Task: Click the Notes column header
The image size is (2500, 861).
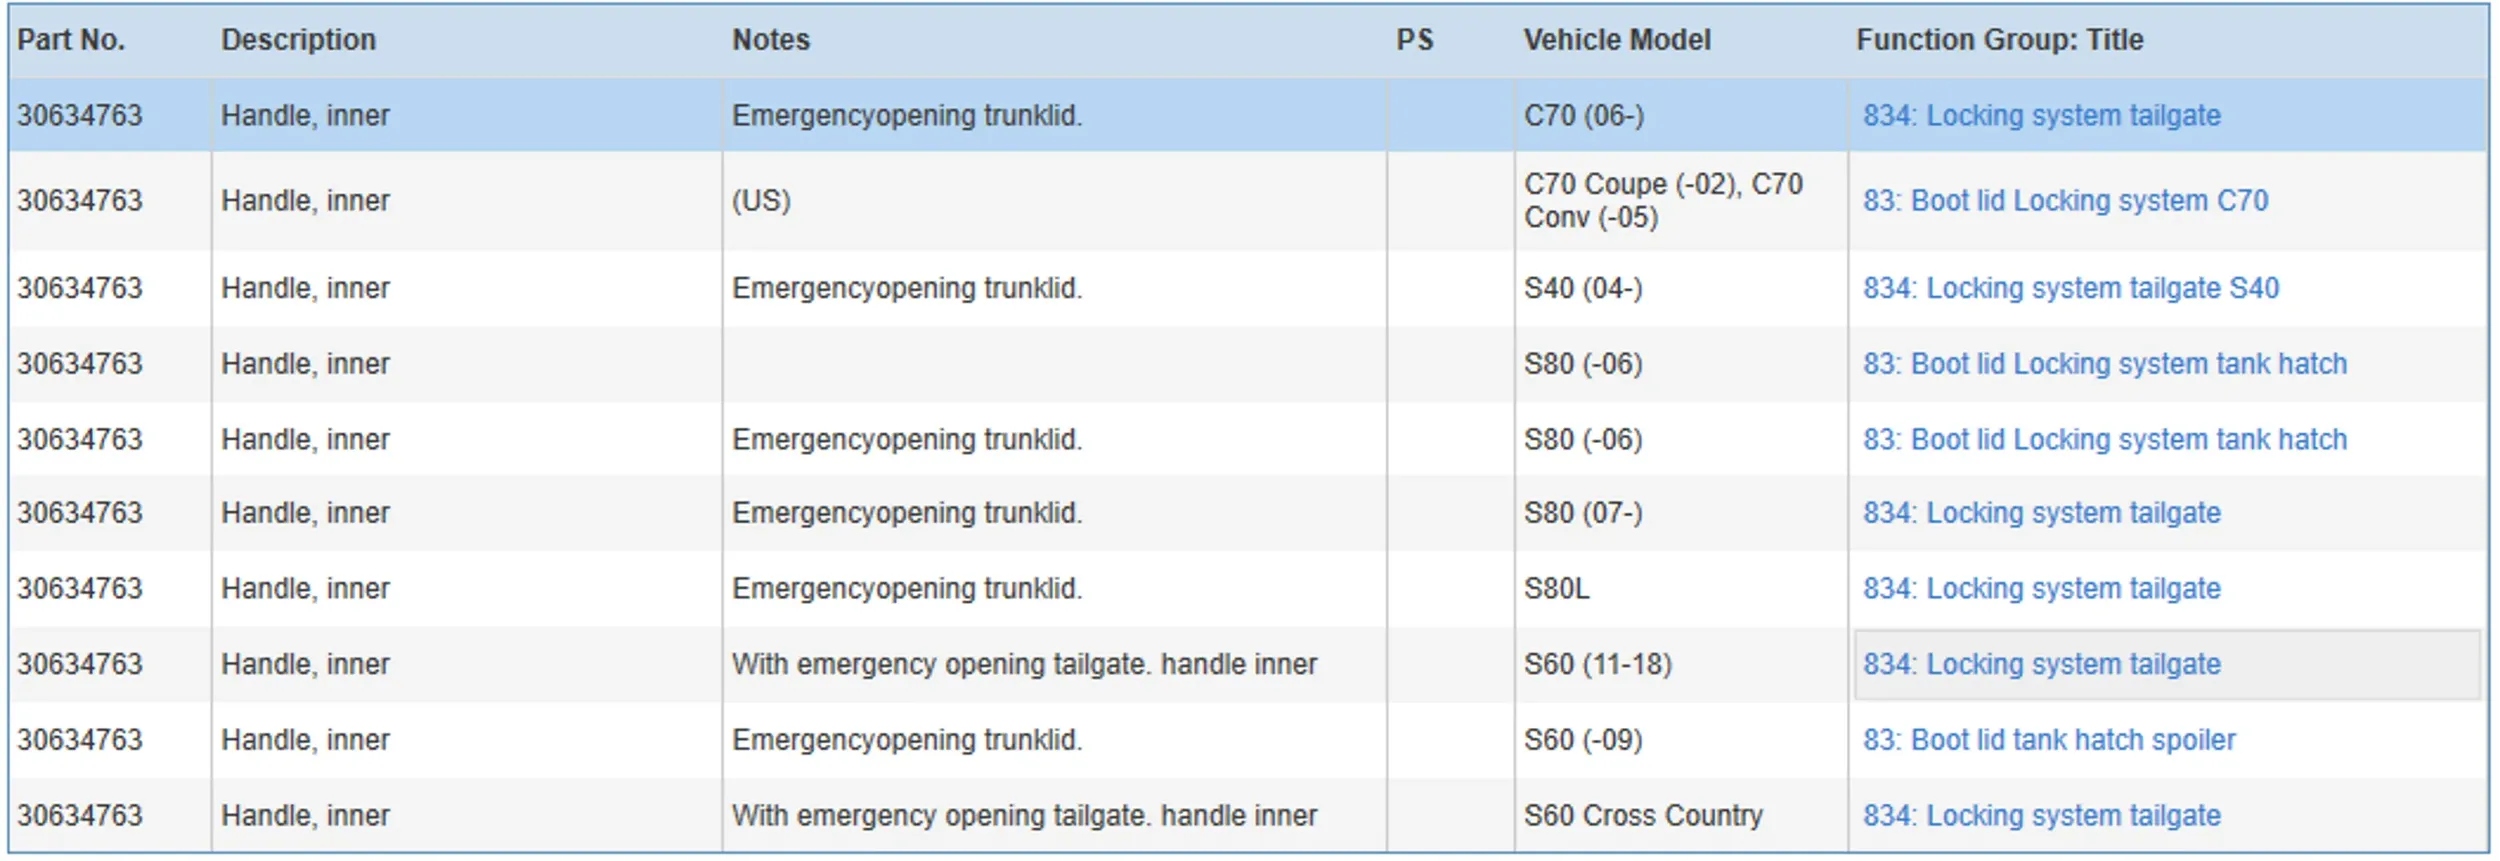Action: tap(770, 40)
